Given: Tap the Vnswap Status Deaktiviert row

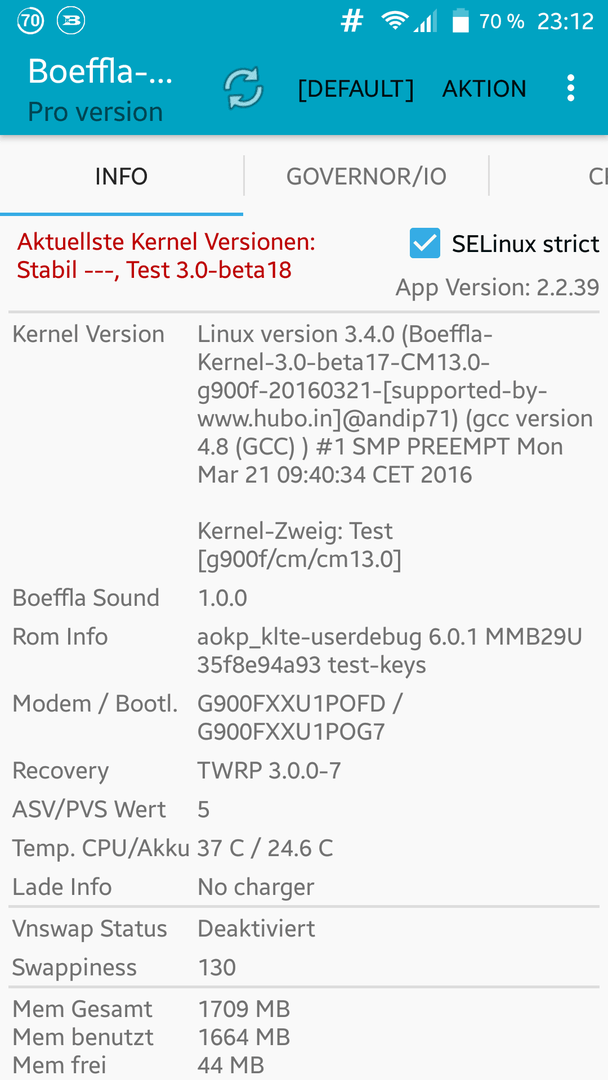Looking at the screenshot, I should tap(304, 928).
